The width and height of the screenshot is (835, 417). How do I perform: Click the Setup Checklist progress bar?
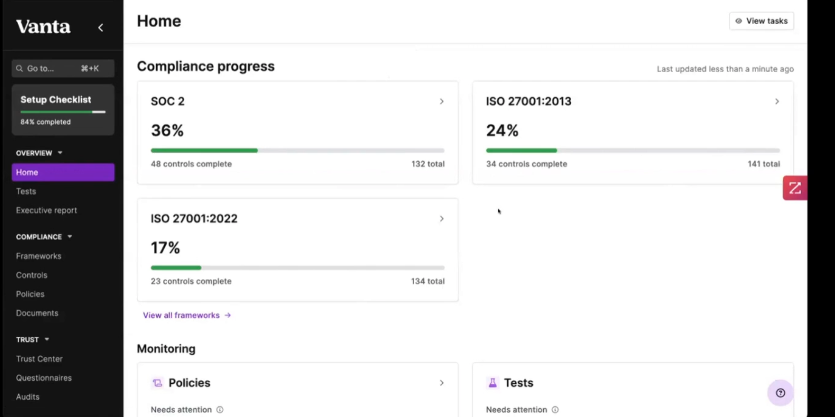[63, 112]
